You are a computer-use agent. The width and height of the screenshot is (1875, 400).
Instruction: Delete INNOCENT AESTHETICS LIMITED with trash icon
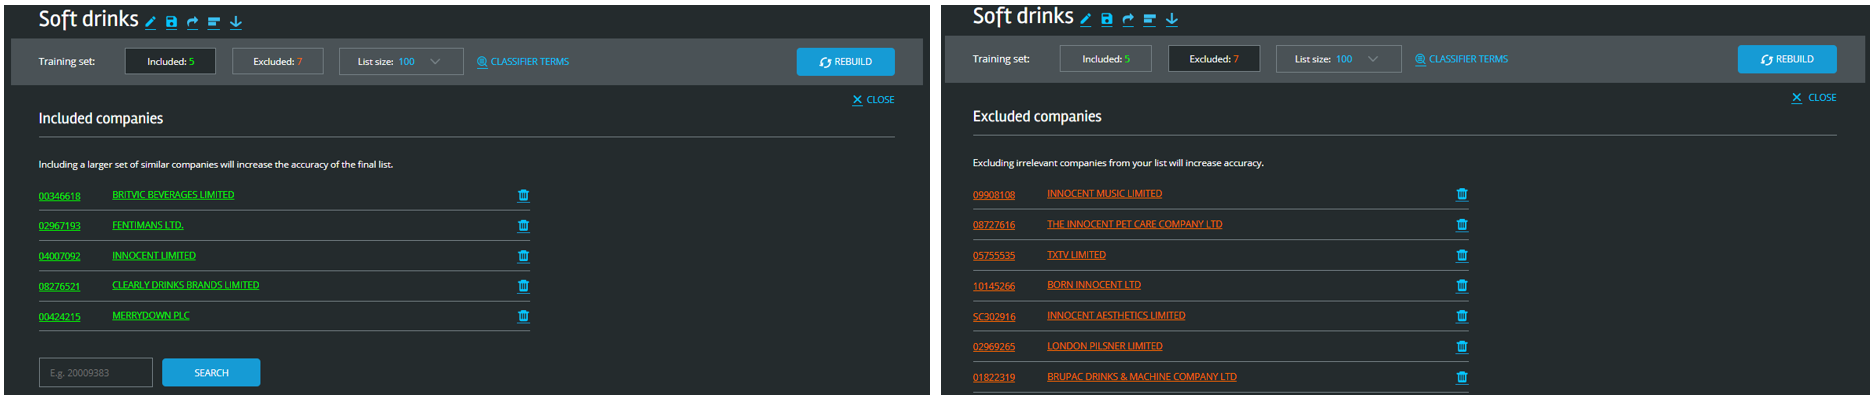click(x=1462, y=316)
